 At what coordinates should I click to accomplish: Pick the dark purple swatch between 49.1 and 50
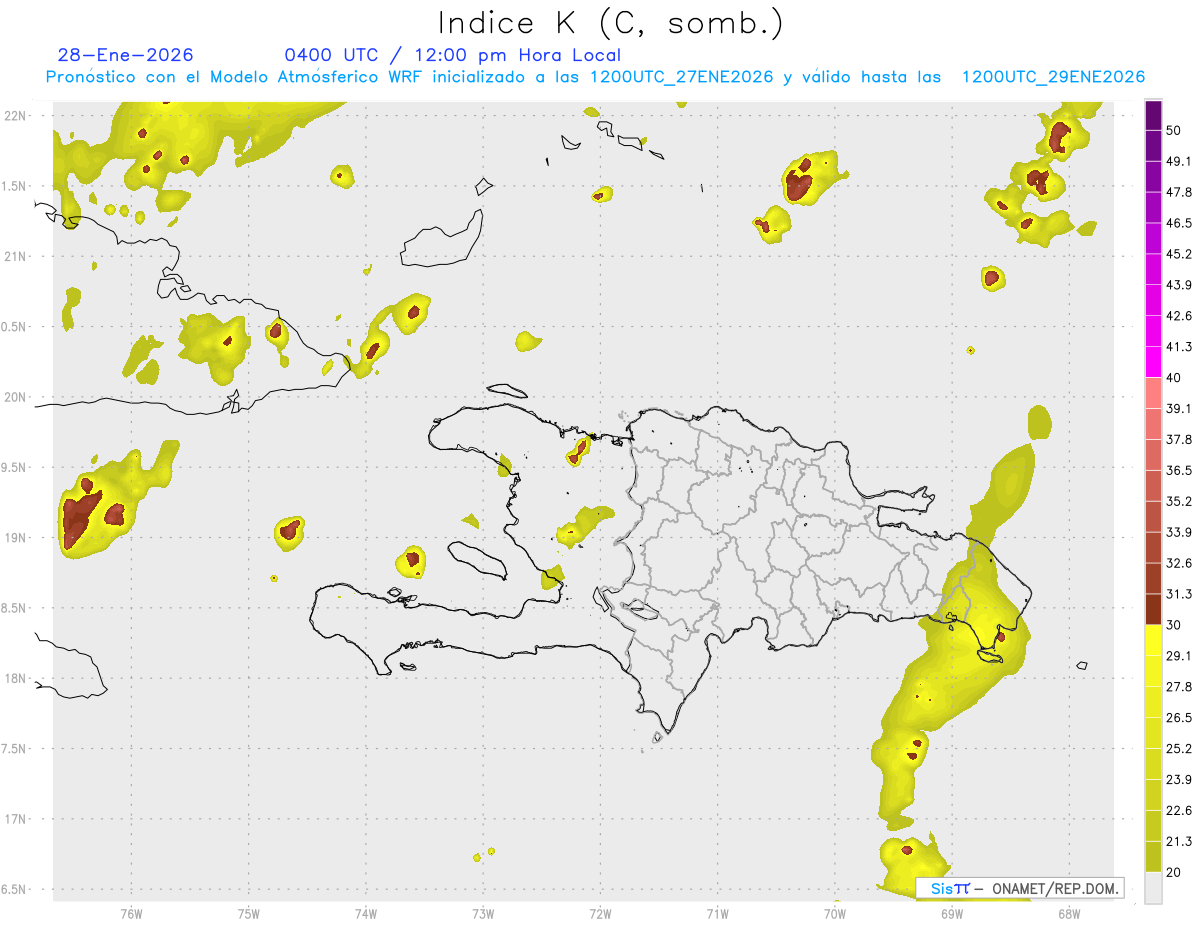coord(1153,146)
